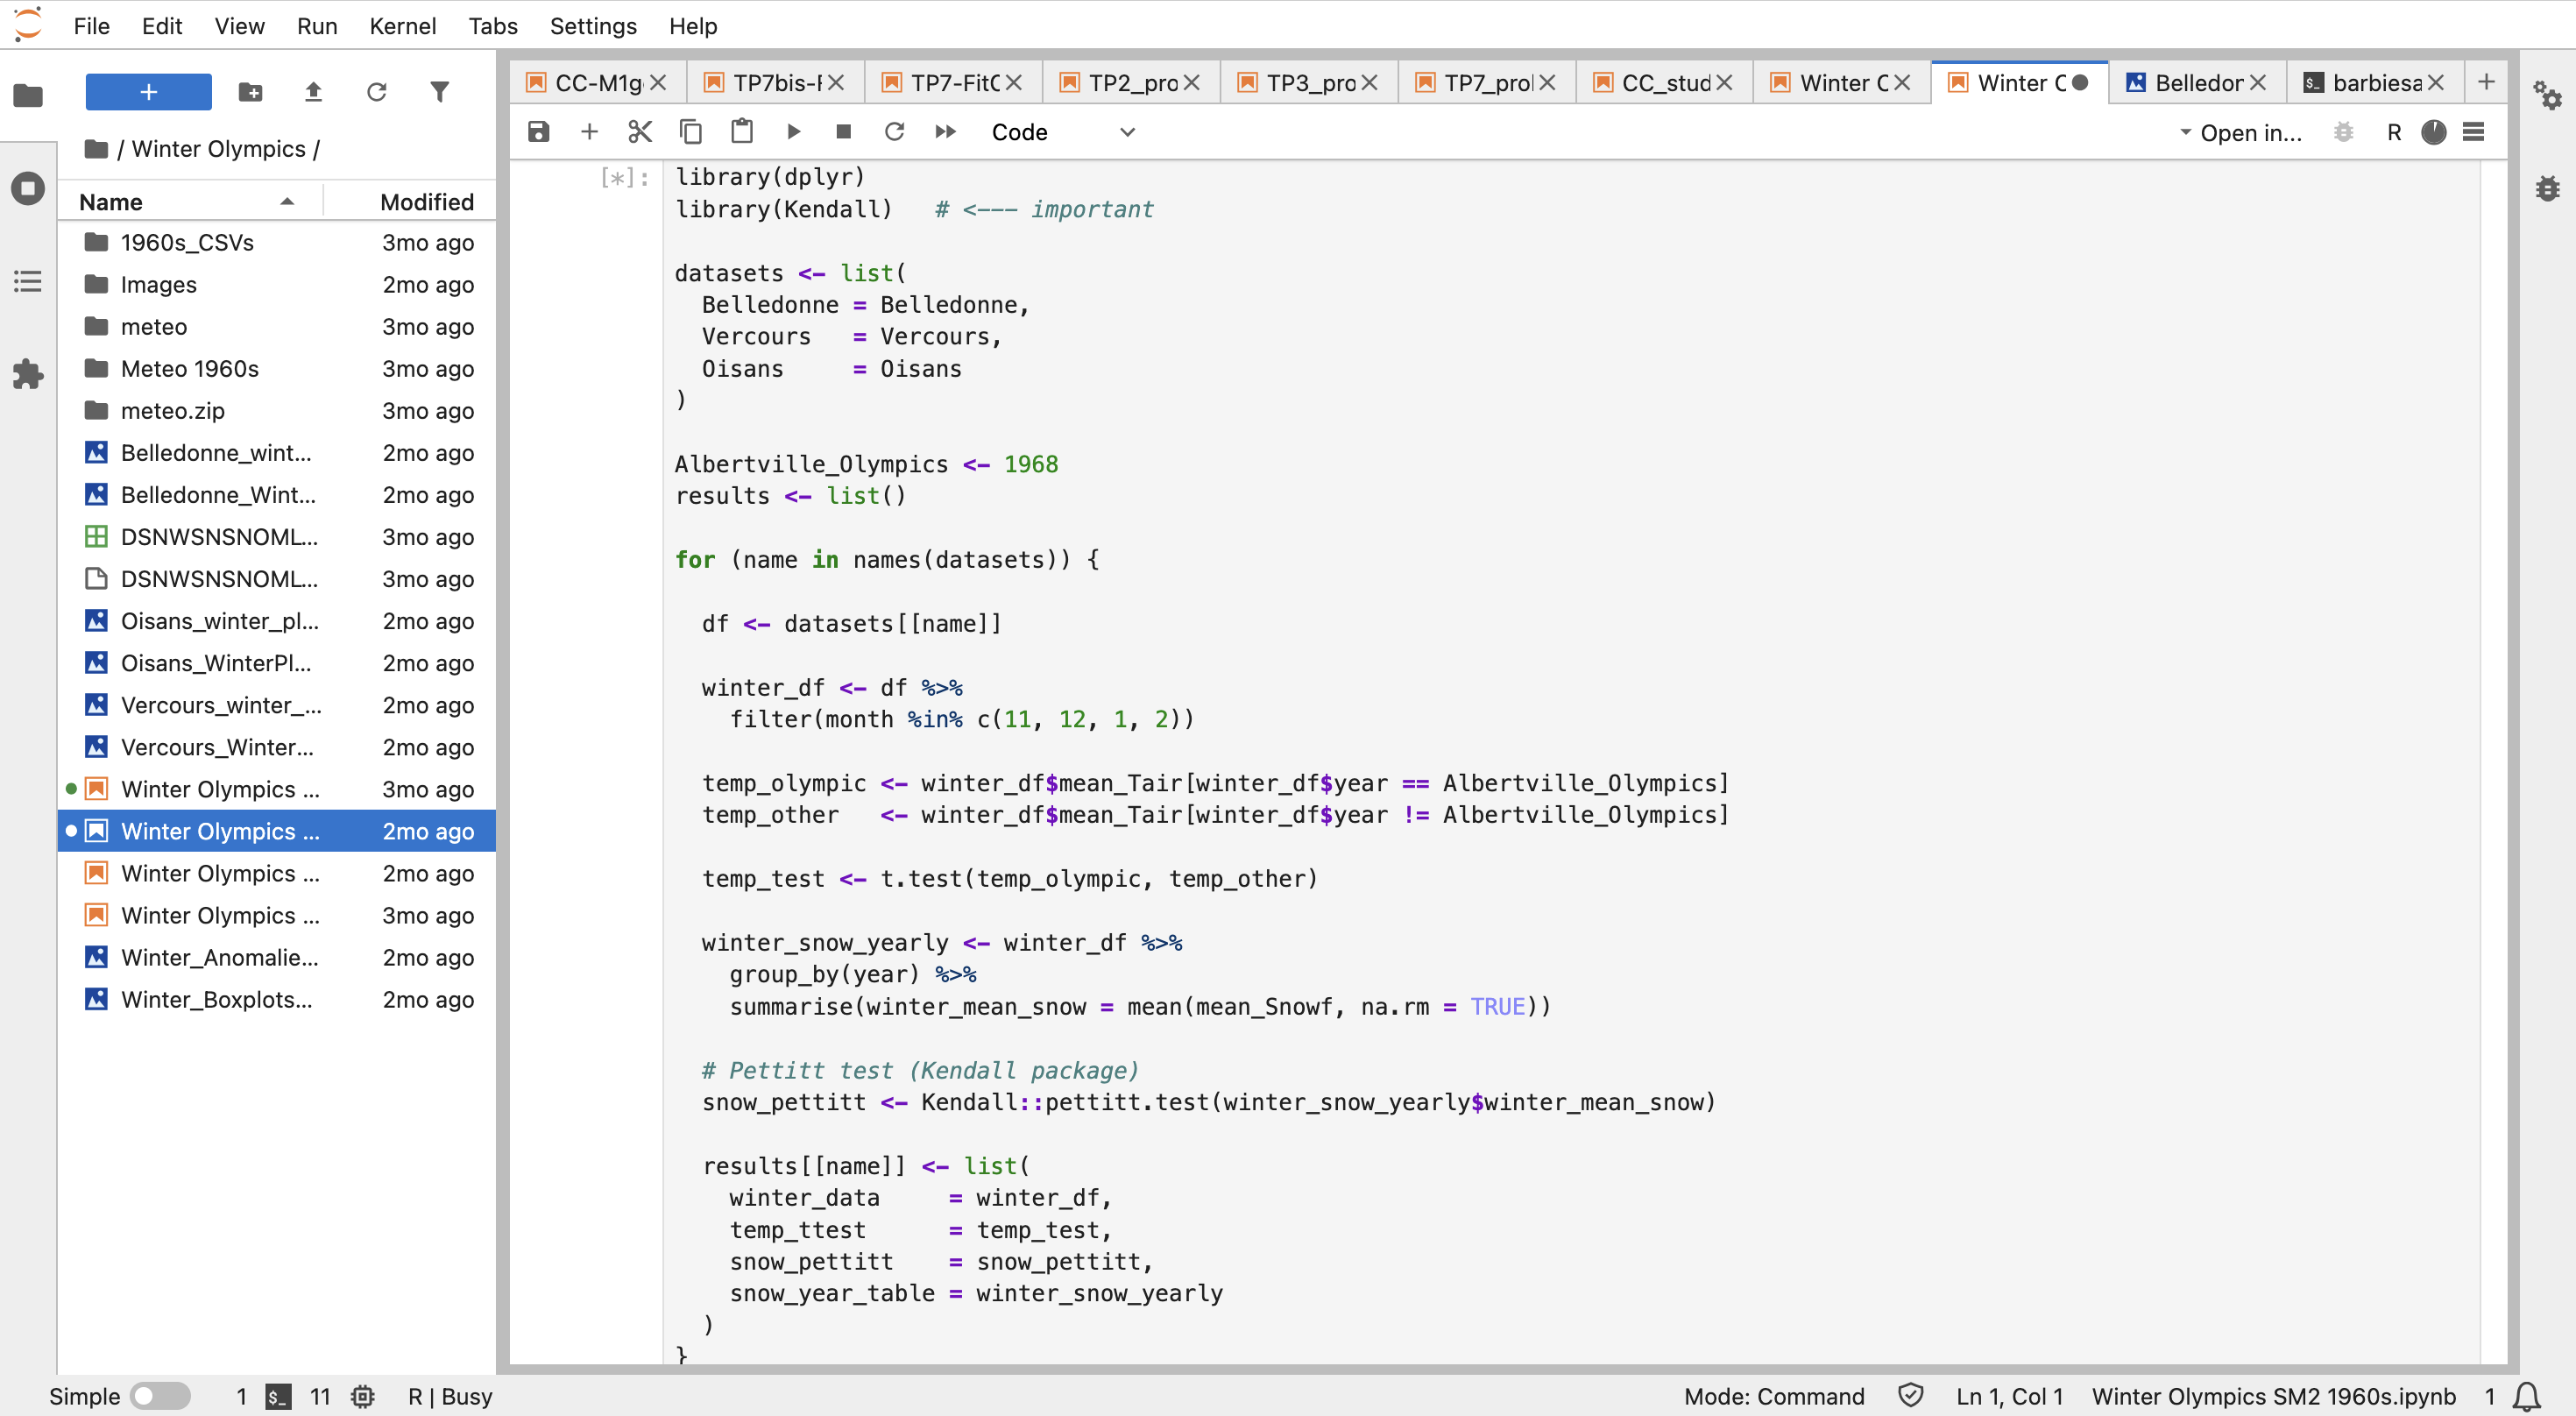
Task: Save the notebook with the disk icon
Action: pos(538,132)
